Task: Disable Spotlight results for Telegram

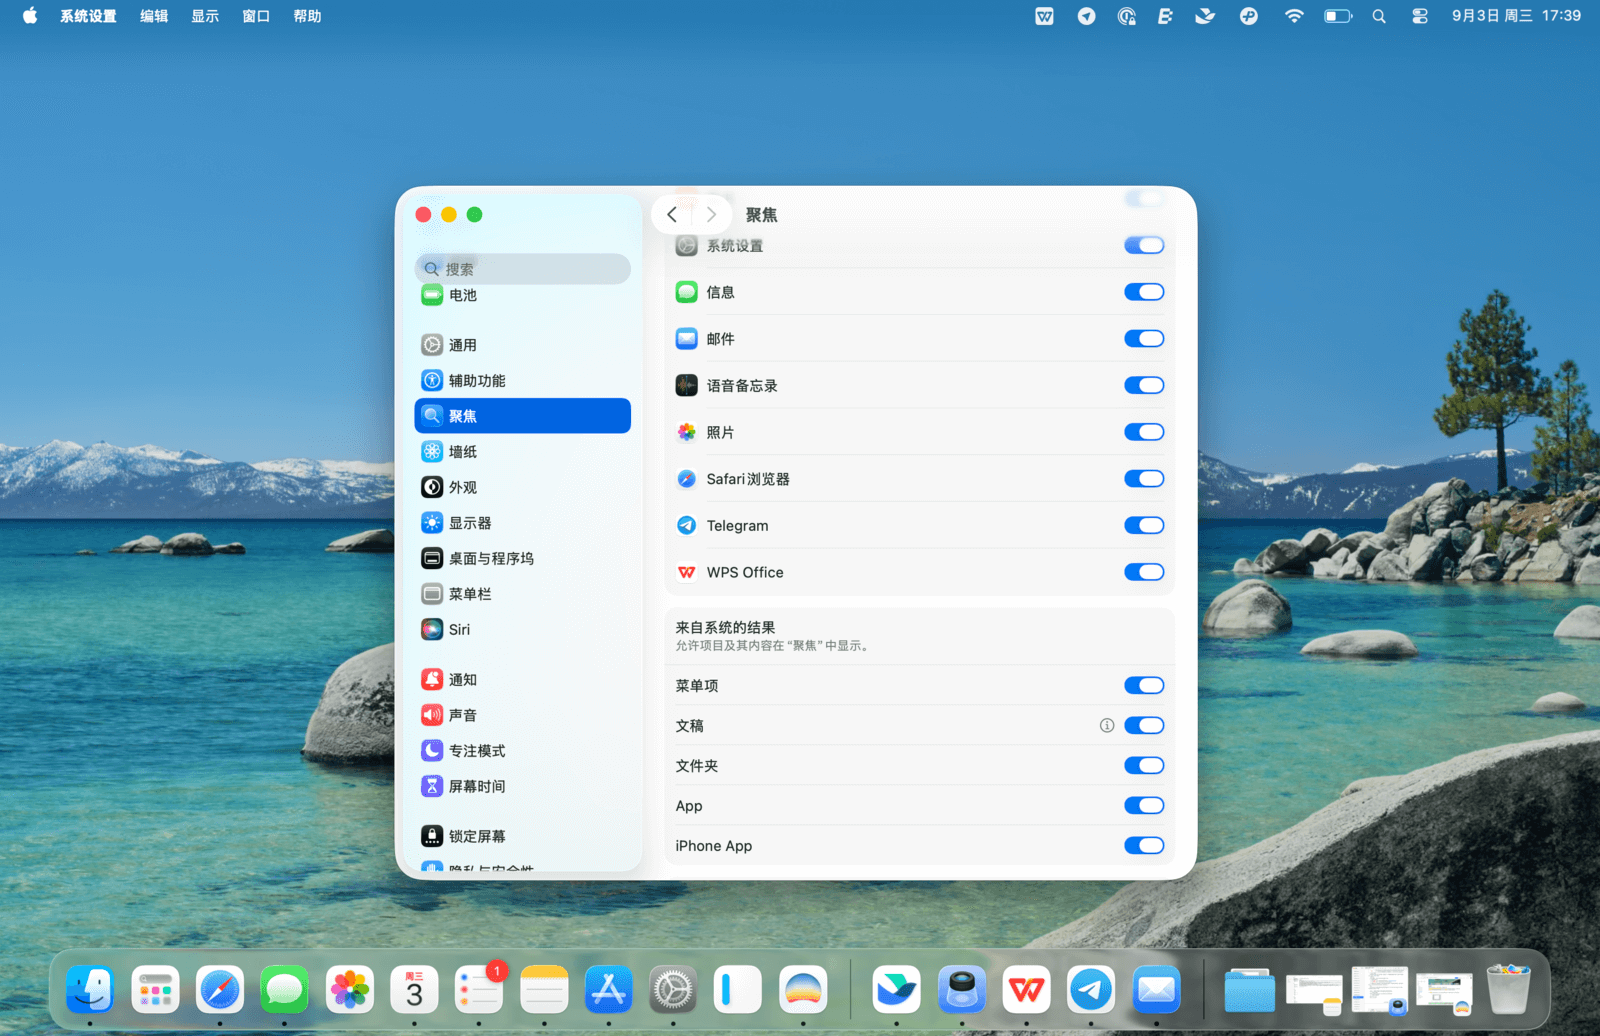Action: (1144, 526)
